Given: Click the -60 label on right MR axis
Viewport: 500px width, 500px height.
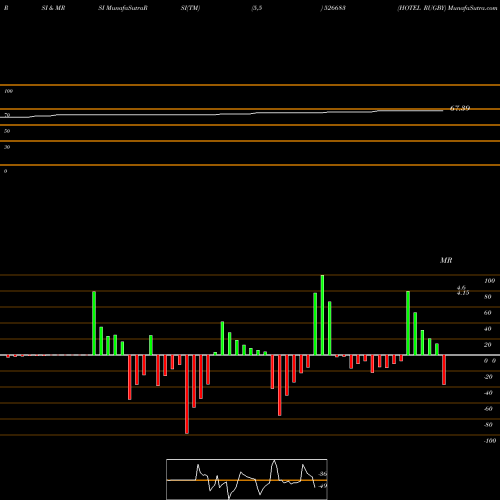Looking at the screenshot, I should 488,409.
